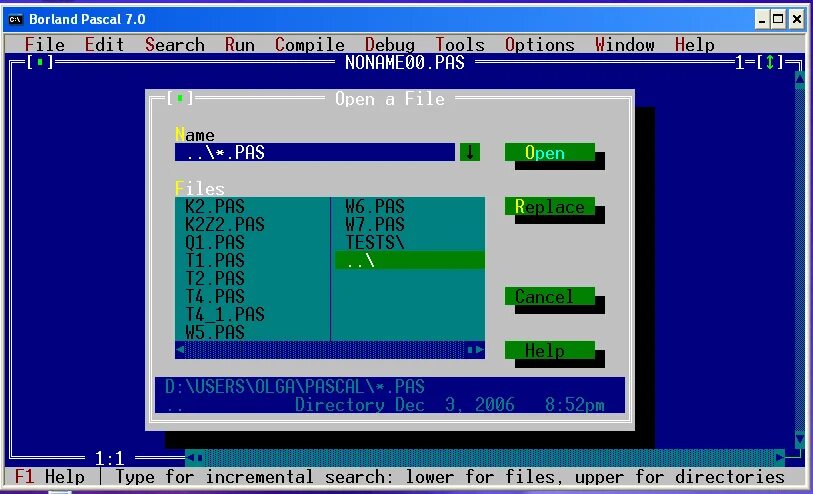Click the editor horizontal scrollbar left arrow
Image resolution: width=813 pixels, height=494 pixels.
[190, 457]
